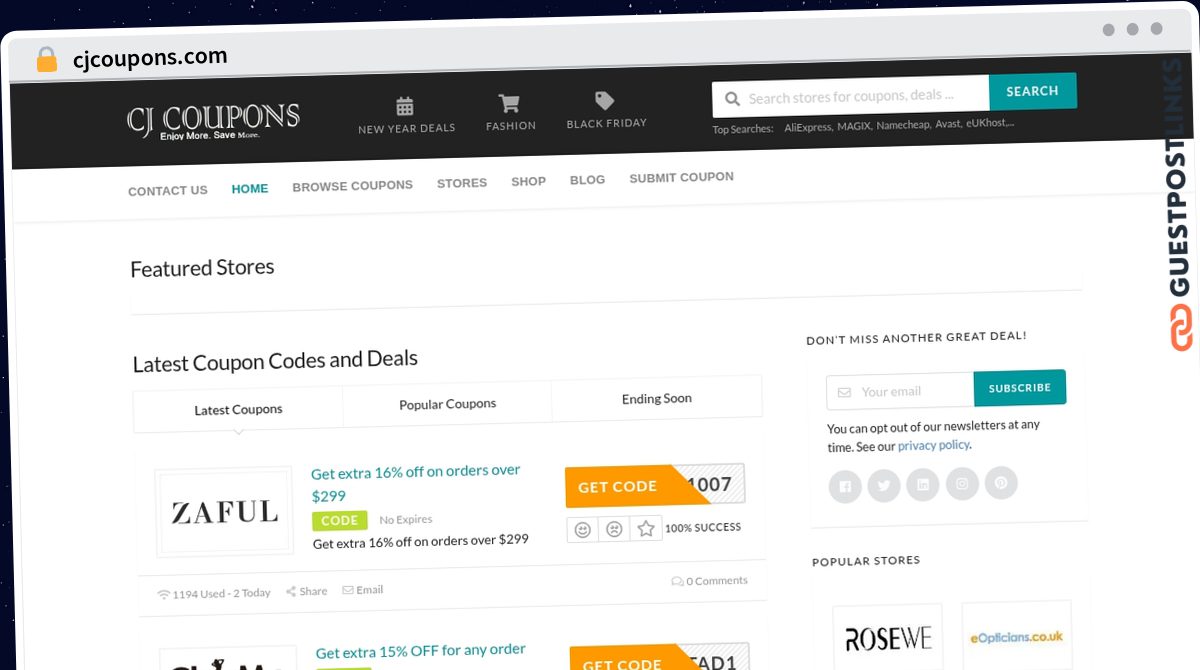Open the Twitter social icon

coord(884,486)
